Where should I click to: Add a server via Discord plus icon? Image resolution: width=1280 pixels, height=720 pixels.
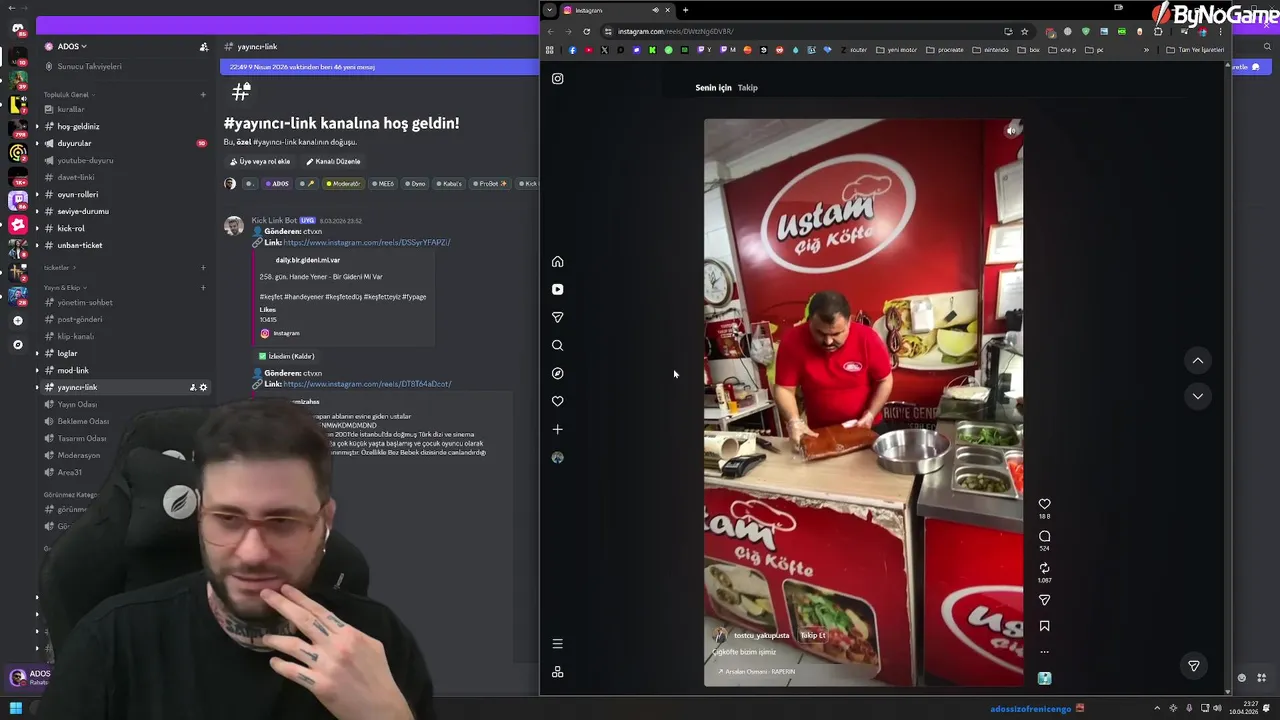tap(17, 321)
